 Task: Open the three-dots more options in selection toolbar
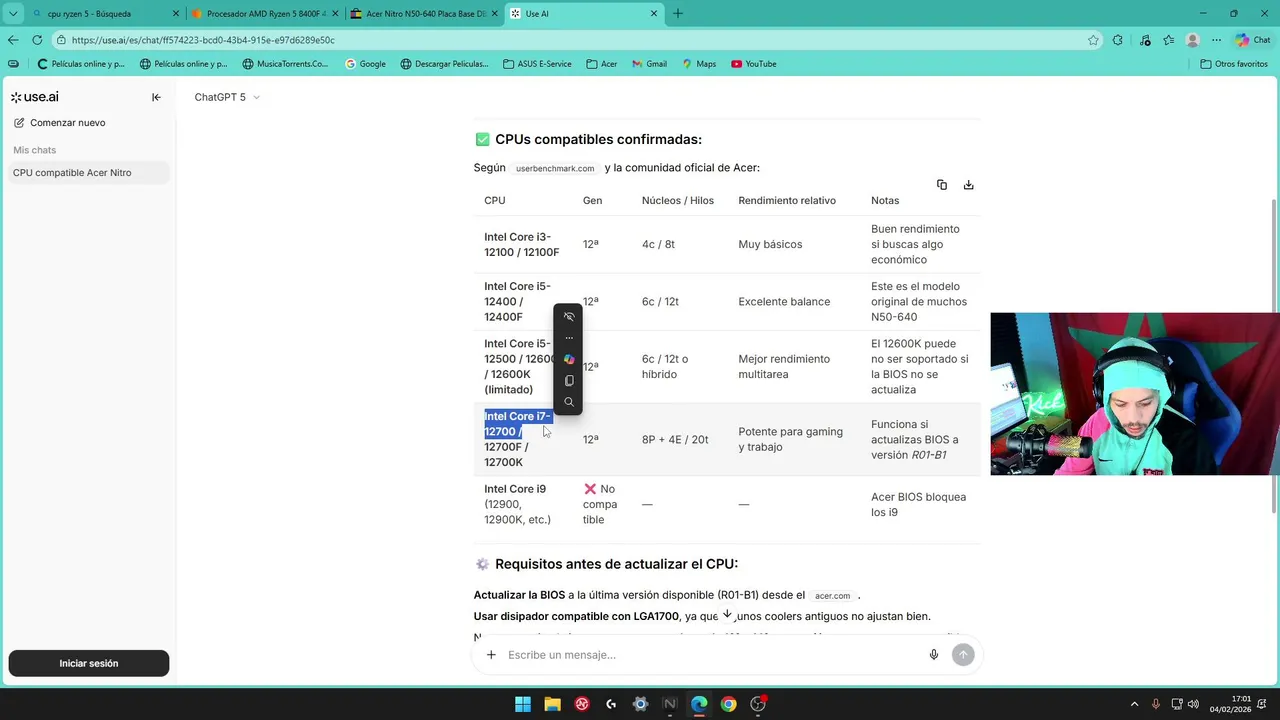tap(569, 338)
